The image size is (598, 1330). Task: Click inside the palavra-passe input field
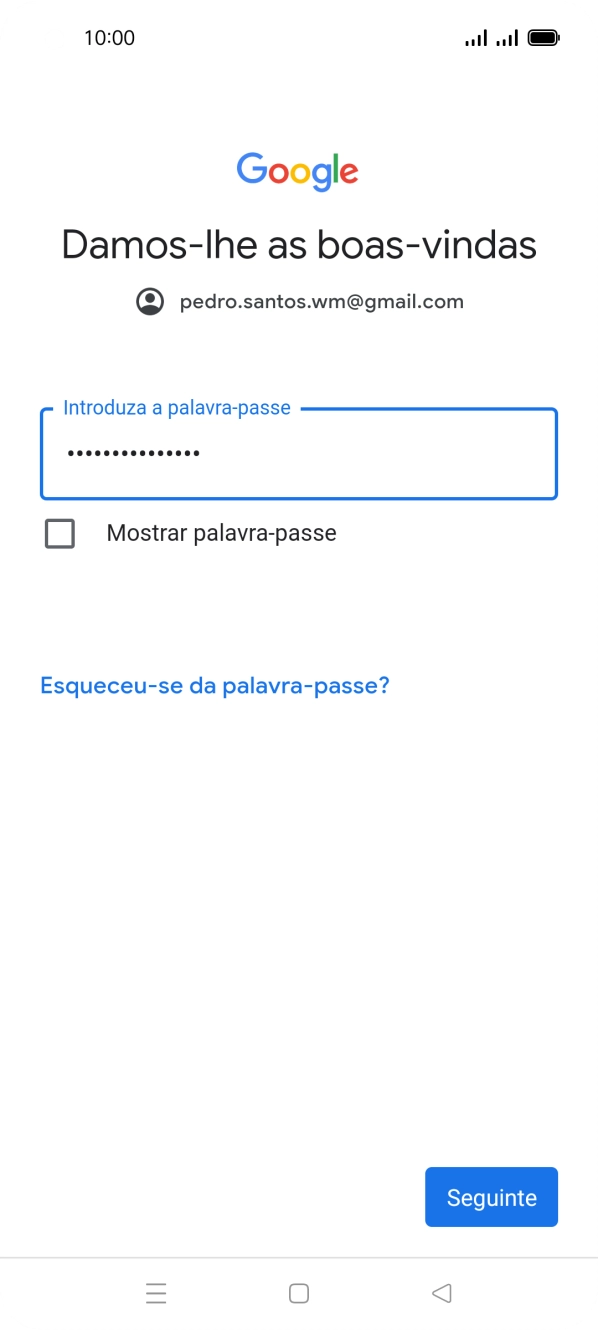coord(298,453)
